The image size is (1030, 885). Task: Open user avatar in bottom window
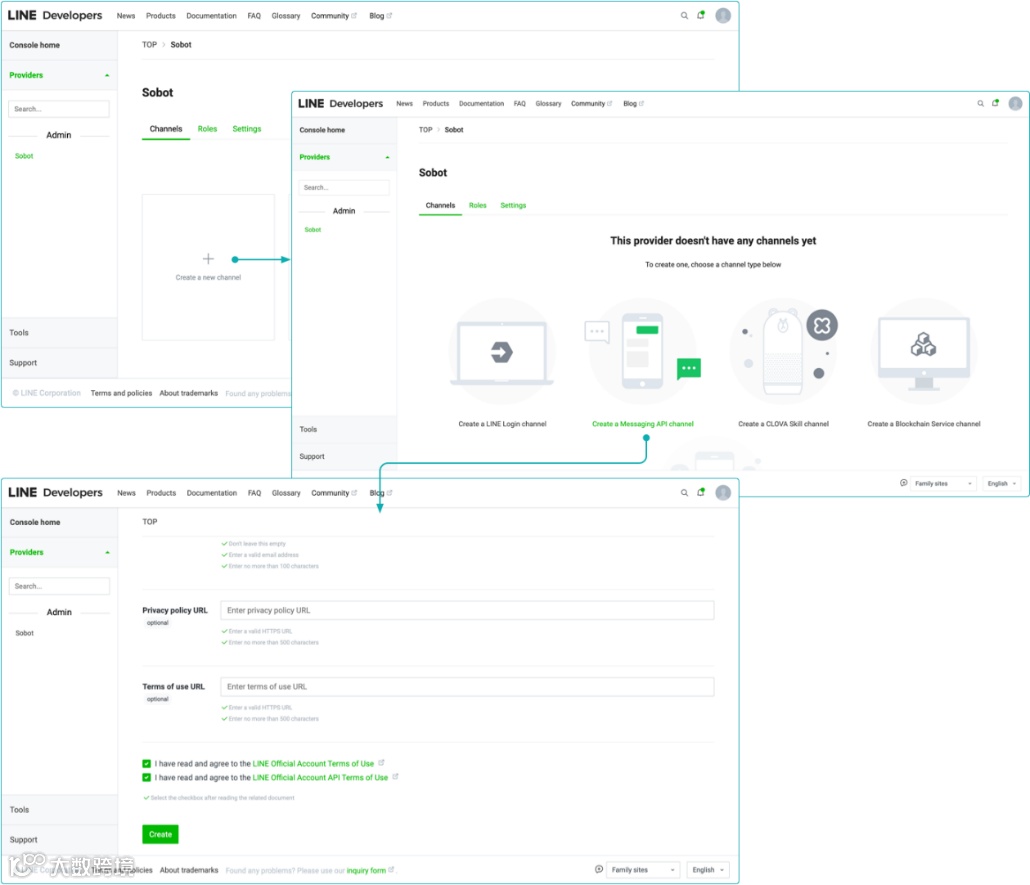coord(723,493)
